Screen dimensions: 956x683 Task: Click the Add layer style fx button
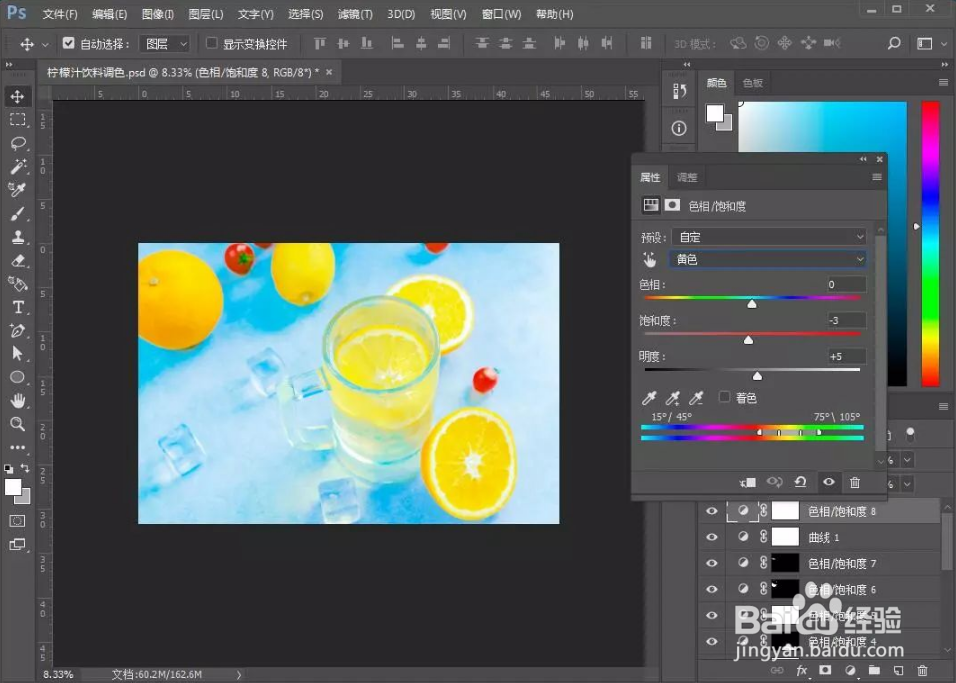(802, 670)
